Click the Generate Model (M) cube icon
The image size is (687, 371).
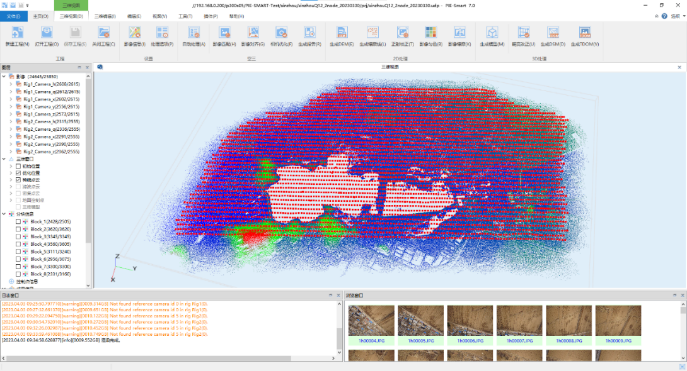[492, 32]
